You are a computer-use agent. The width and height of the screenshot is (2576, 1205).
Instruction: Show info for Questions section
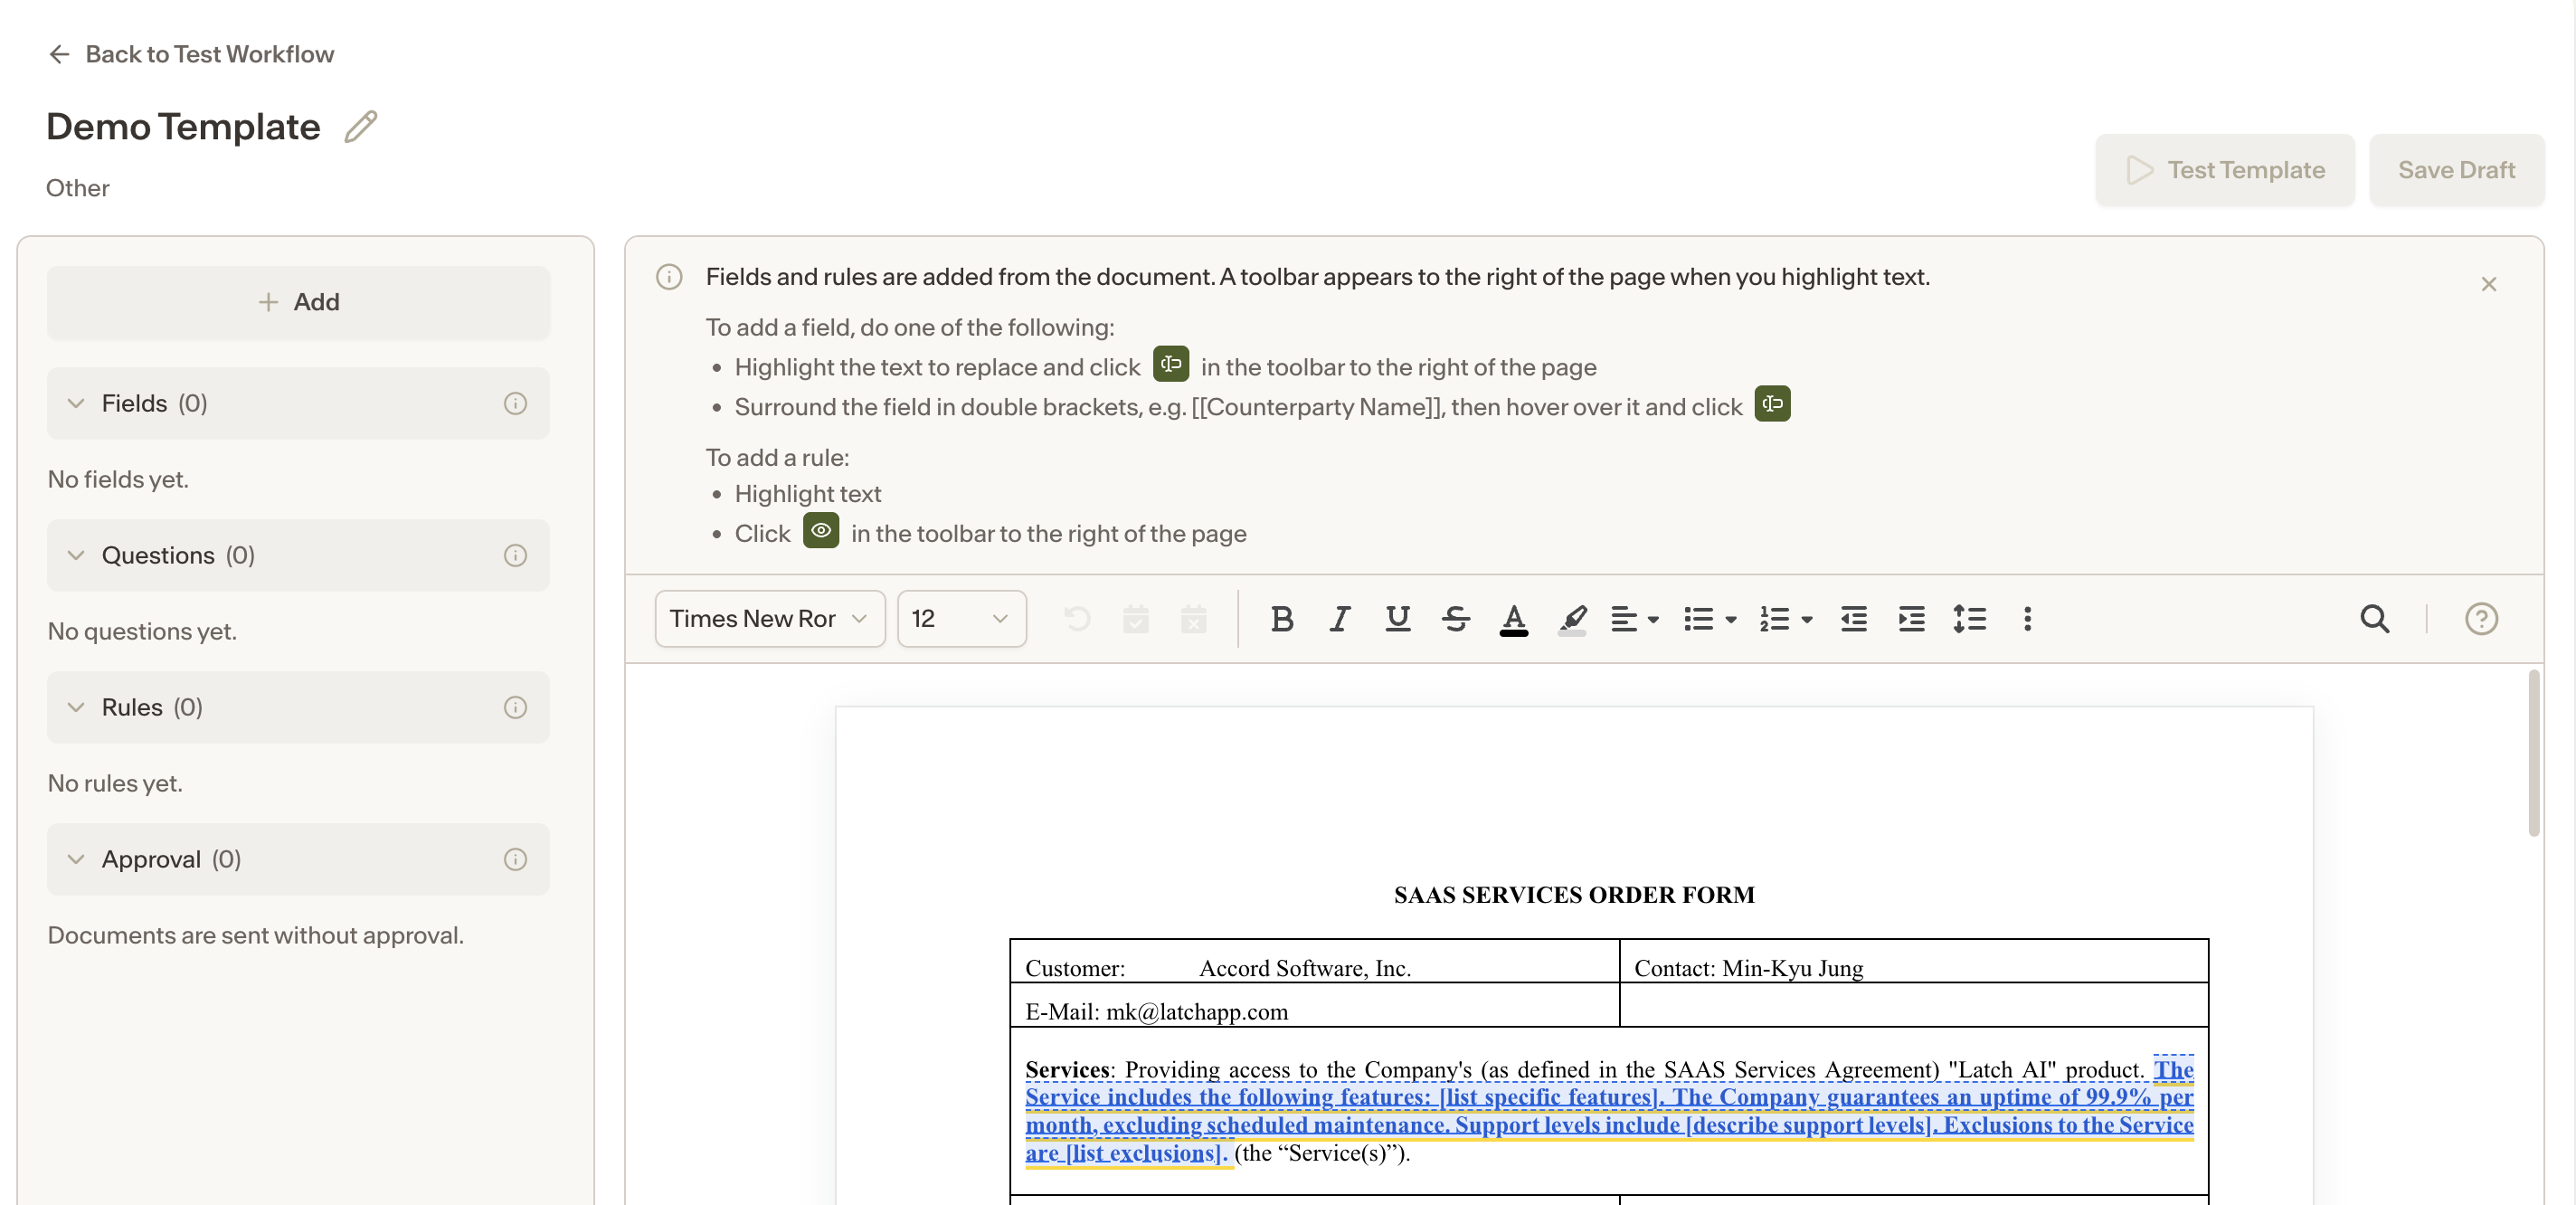pos(515,555)
